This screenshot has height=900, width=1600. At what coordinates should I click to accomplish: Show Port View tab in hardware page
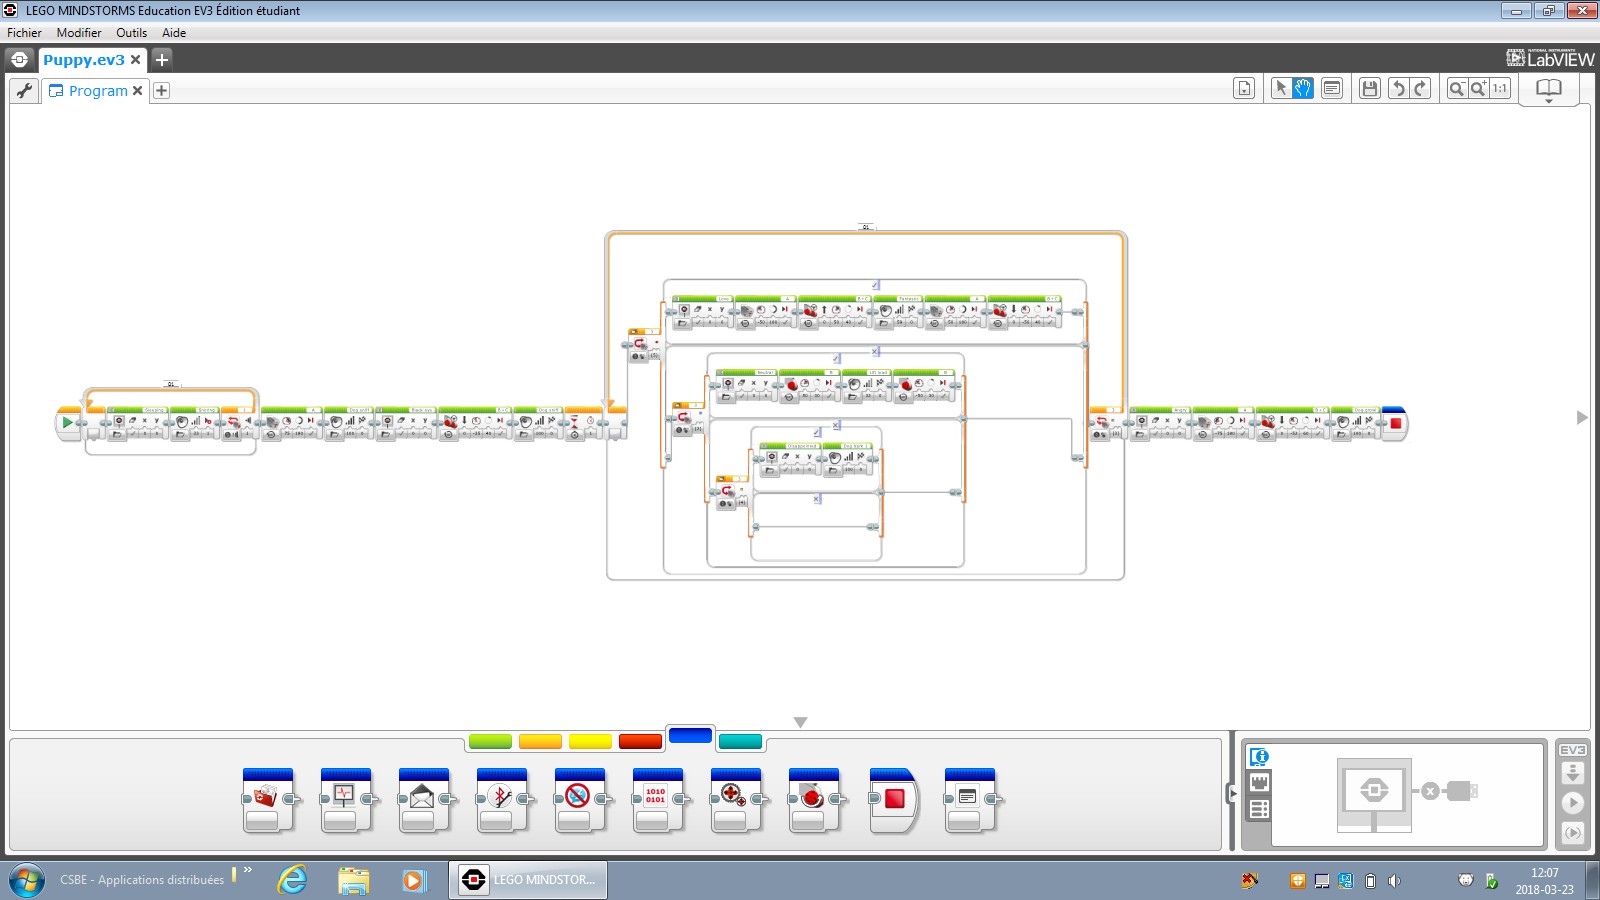pyautogui.click(x=1260, y=783)
